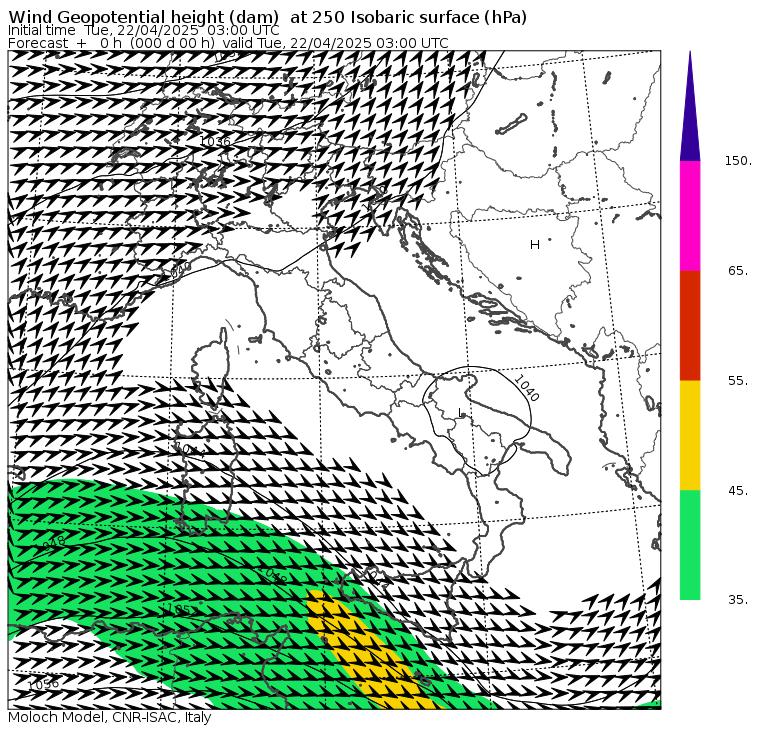Click the 'Initial time' date line
The height and width of the screenshot is (731, 760).
(143, 31)
